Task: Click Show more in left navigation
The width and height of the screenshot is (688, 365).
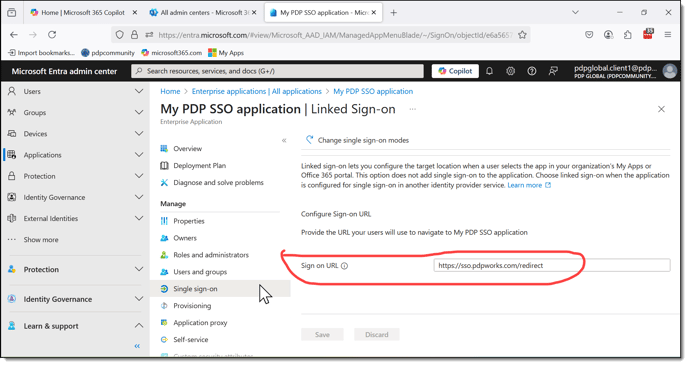Action: coord(41,240)
